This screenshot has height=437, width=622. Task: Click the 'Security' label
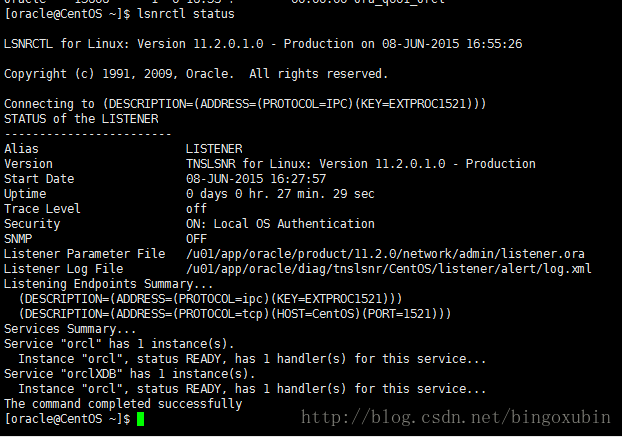pyautogui.click(x=32, y=224)
